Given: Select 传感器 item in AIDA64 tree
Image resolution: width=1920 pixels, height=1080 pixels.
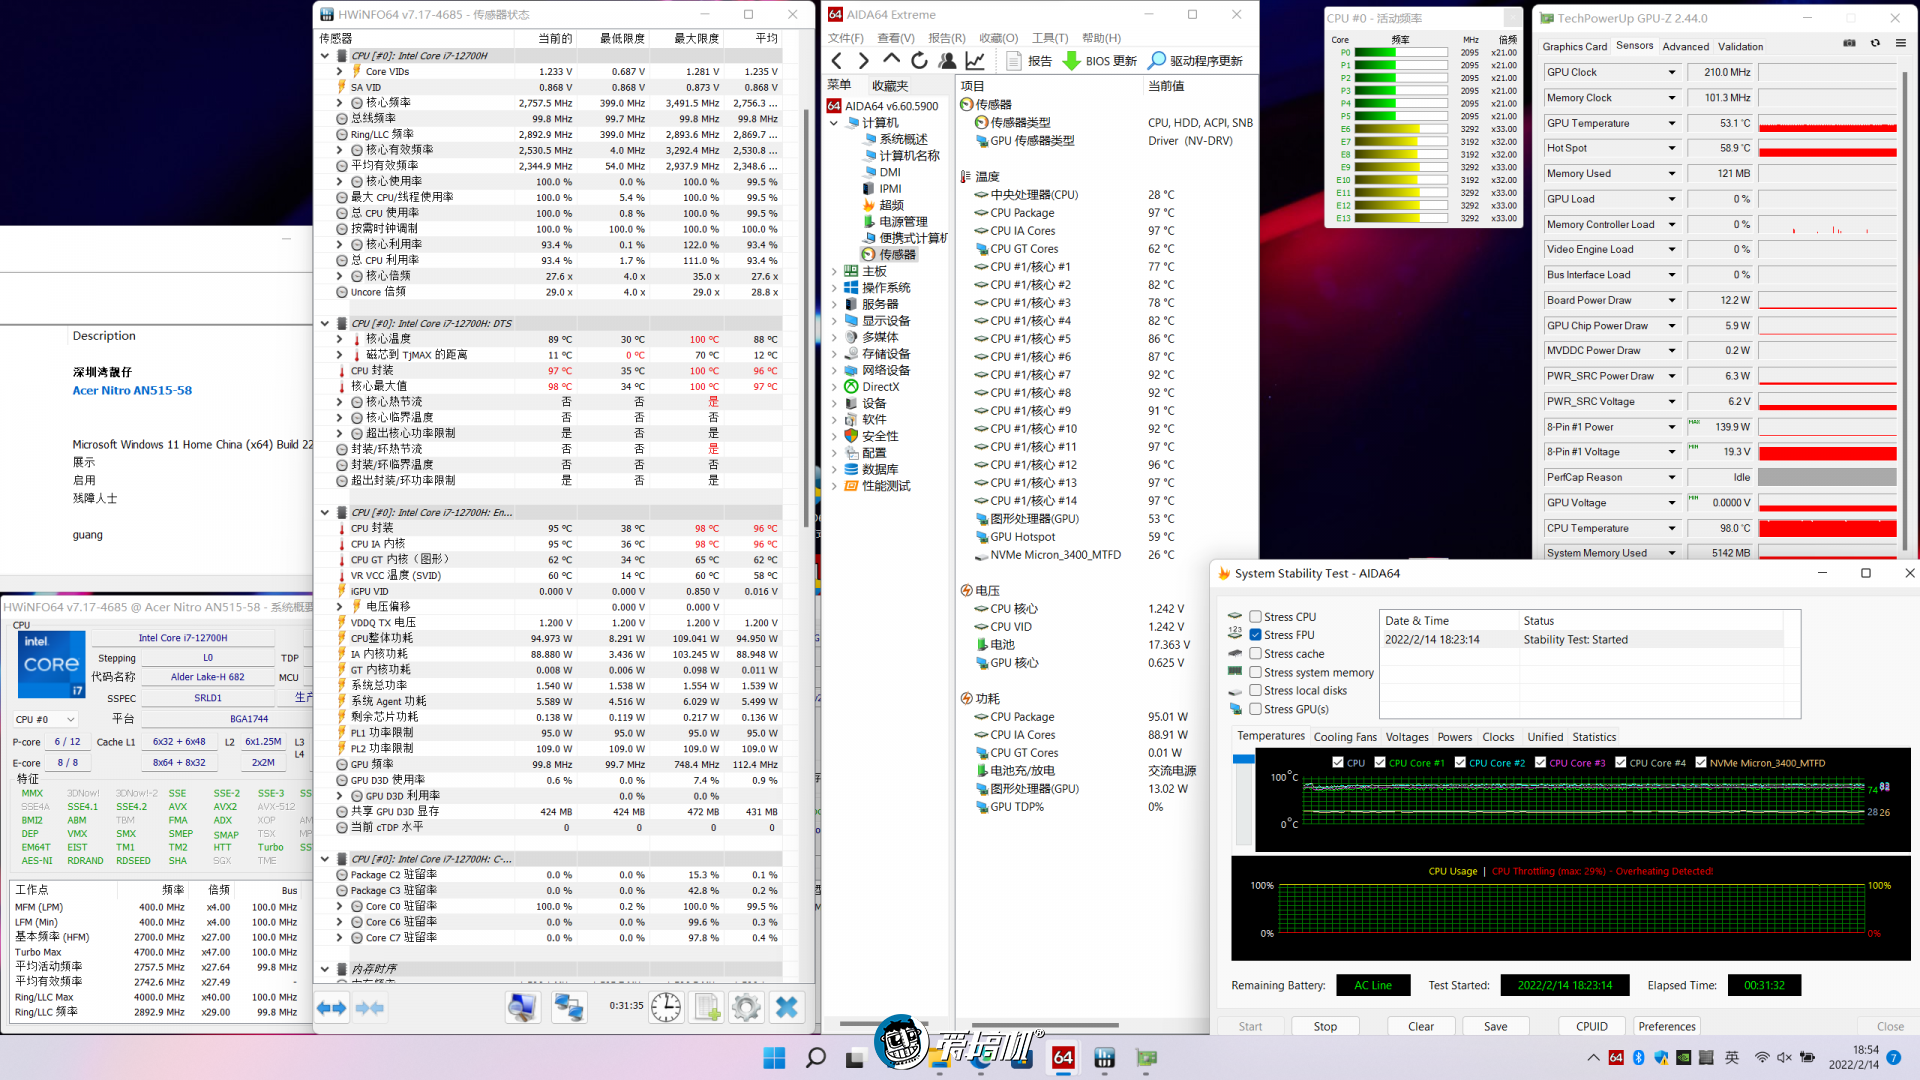Looking at the screenshot, I should (x=888, y=254).
